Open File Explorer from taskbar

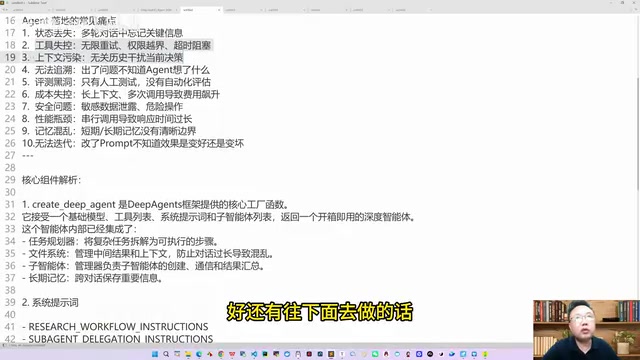tap(188, 354)
